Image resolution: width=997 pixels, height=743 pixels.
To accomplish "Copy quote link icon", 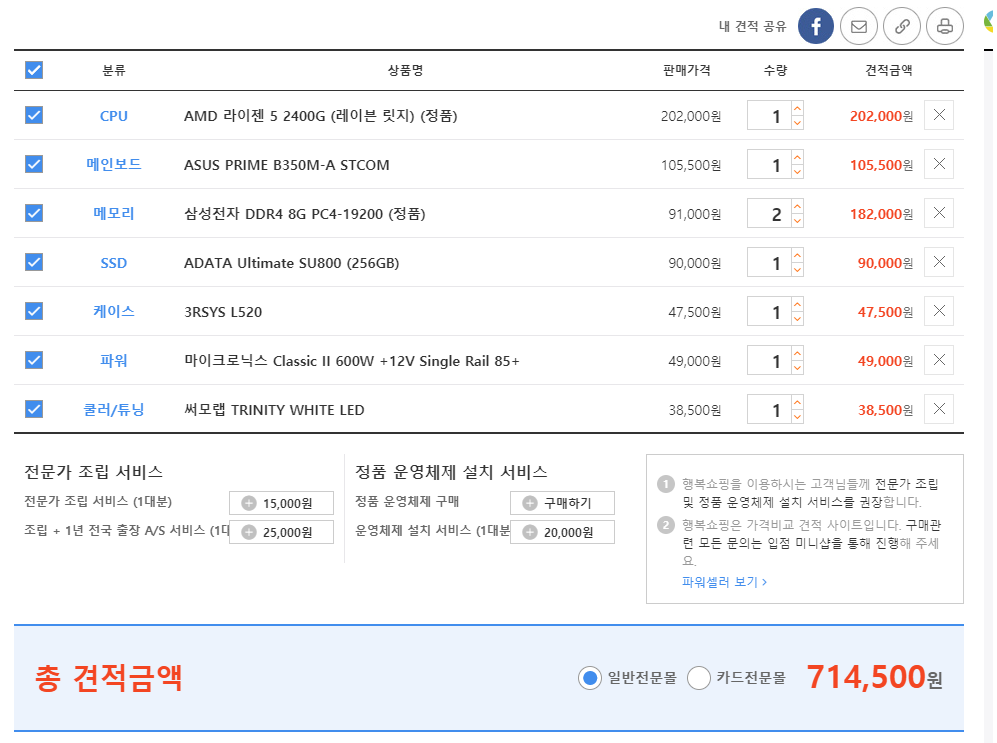I will pos(902,26).
